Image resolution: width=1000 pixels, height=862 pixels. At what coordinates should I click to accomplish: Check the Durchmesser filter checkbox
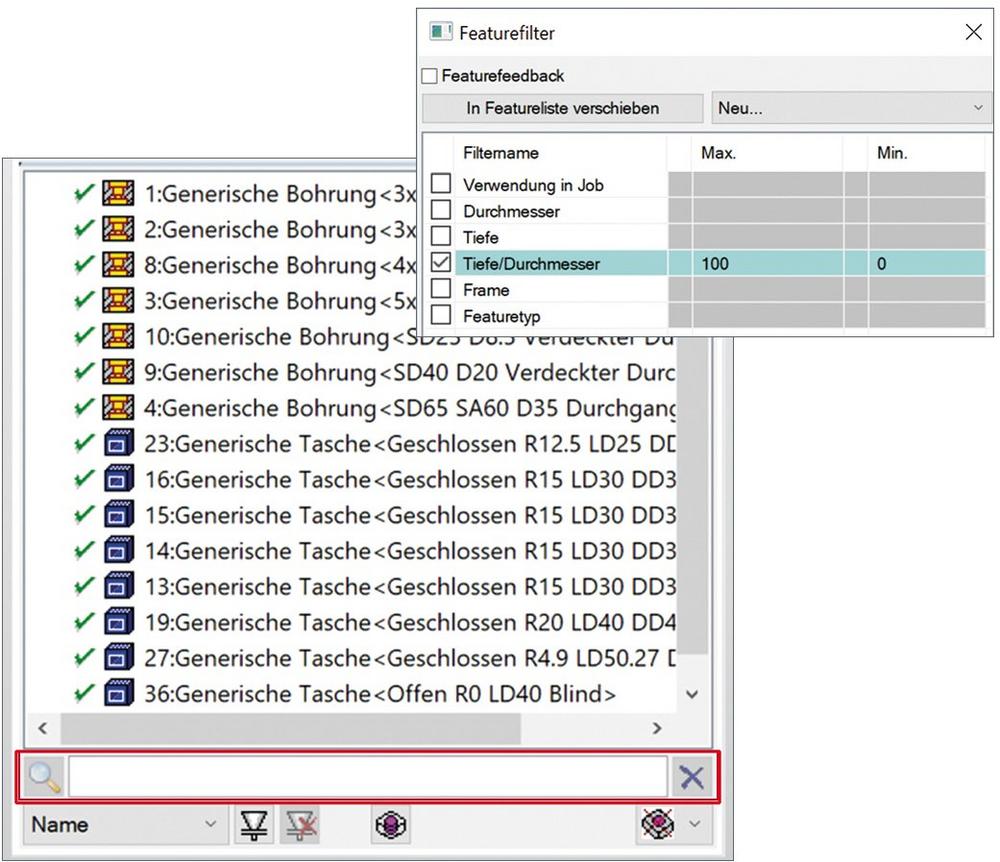click(441, 212)
